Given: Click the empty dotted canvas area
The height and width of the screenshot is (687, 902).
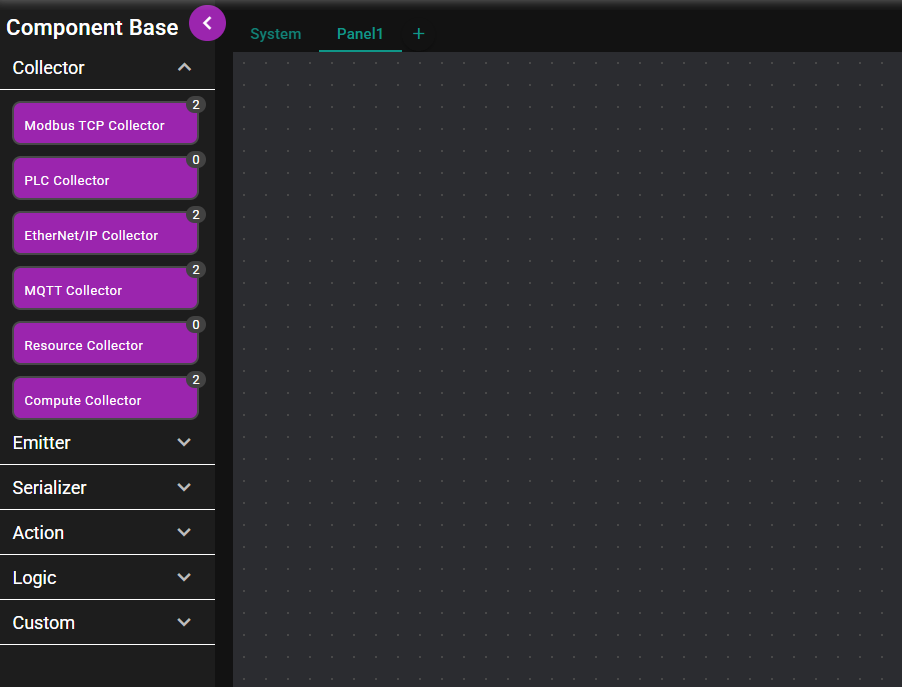Looking at the screenshot, I should (x=565, y=370).
